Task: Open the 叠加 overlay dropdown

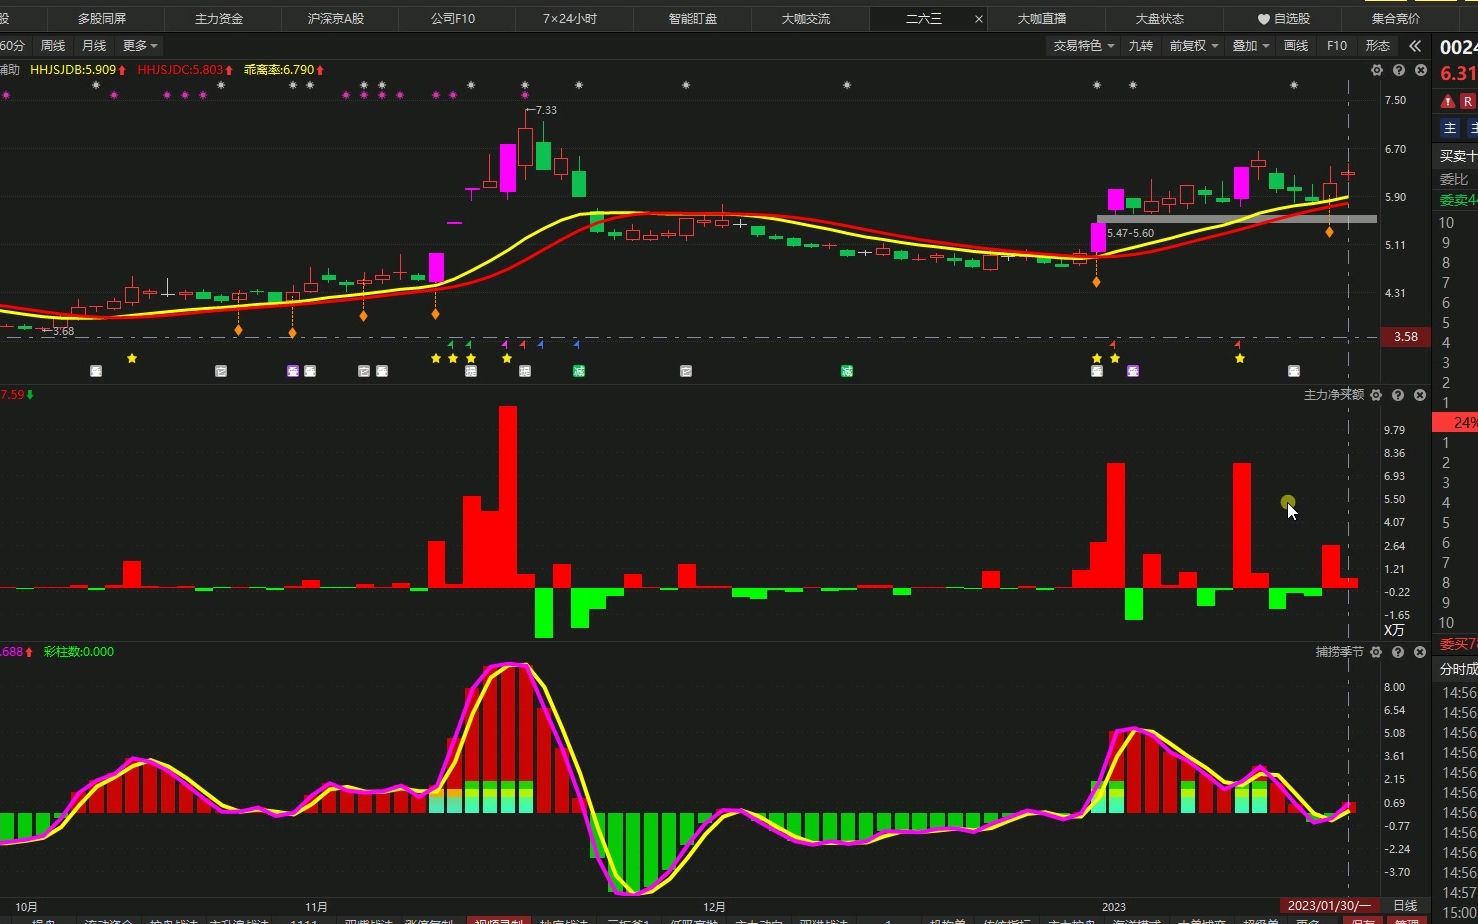Action: pos(1251,46)
